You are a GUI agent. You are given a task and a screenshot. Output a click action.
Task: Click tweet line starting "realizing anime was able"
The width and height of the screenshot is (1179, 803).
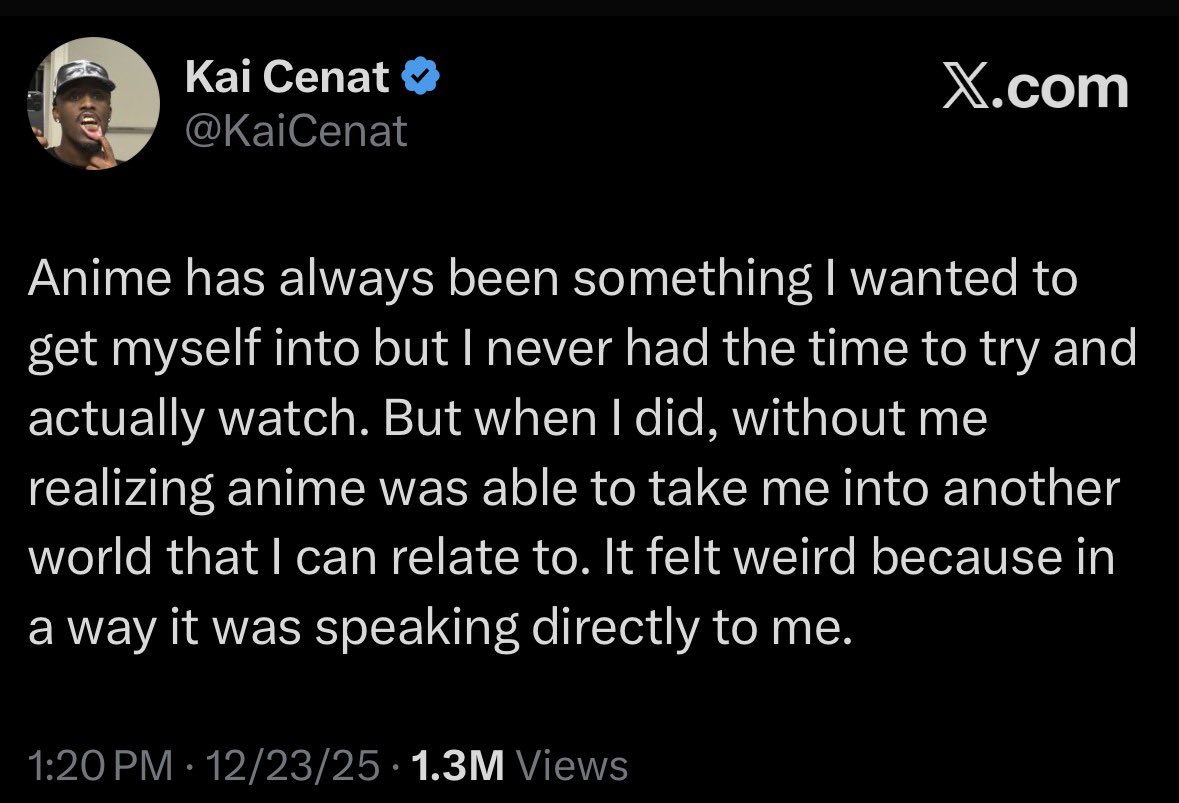pos(574,489)
